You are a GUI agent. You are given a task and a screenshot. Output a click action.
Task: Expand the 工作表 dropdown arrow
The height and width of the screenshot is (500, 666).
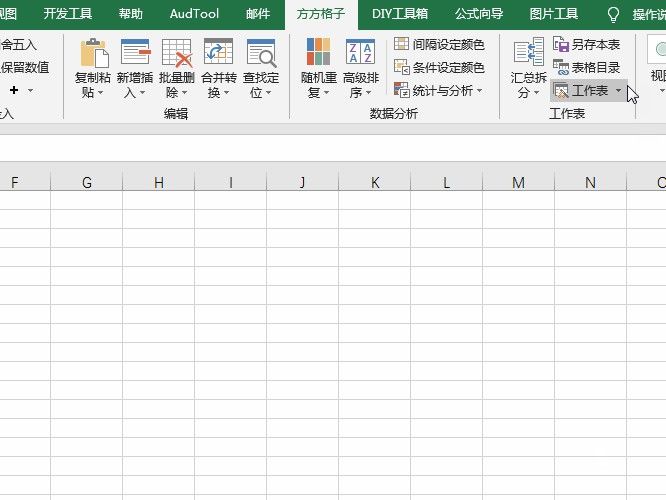(618, 90)
